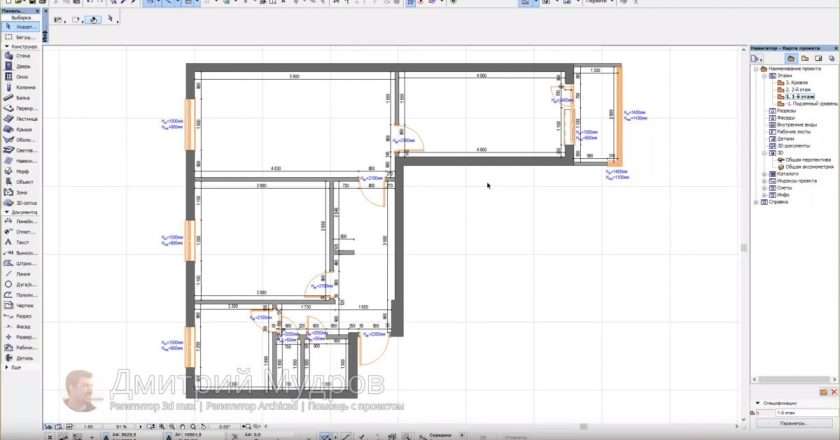Select the Door (Дверь) tool
Image resolution: width=840 pixels, height=440 pixels.
pos(20,66)
